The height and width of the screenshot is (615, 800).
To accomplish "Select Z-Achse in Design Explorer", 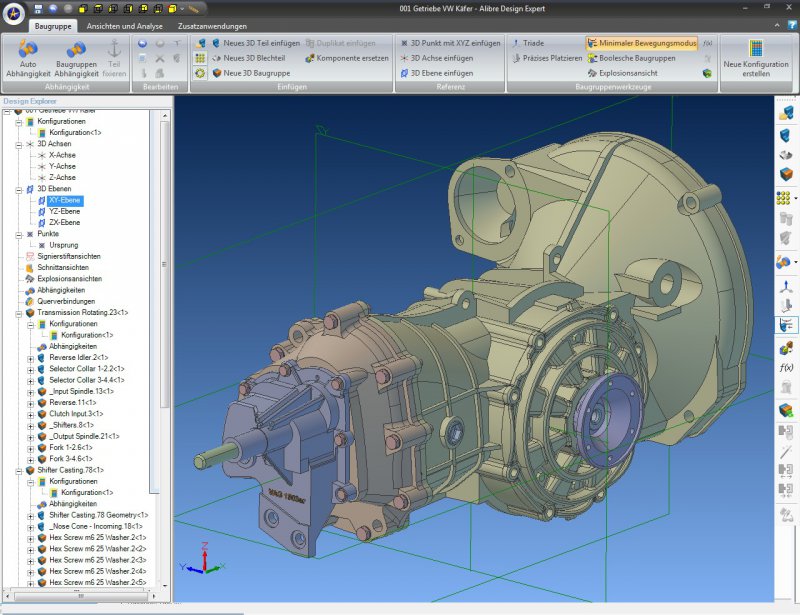I will point(62,178).
